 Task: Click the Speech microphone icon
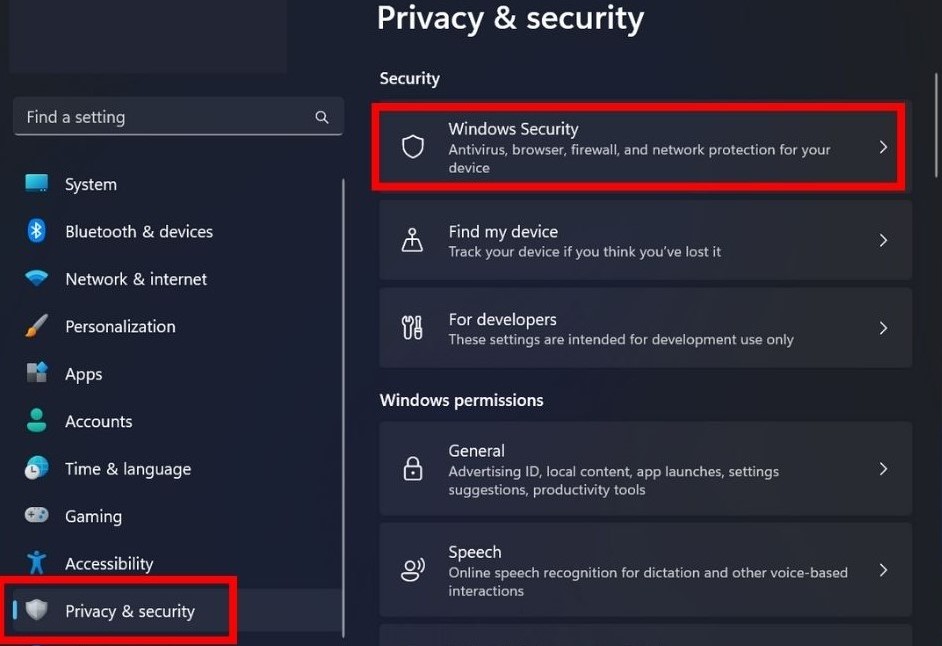pos(412,570)
